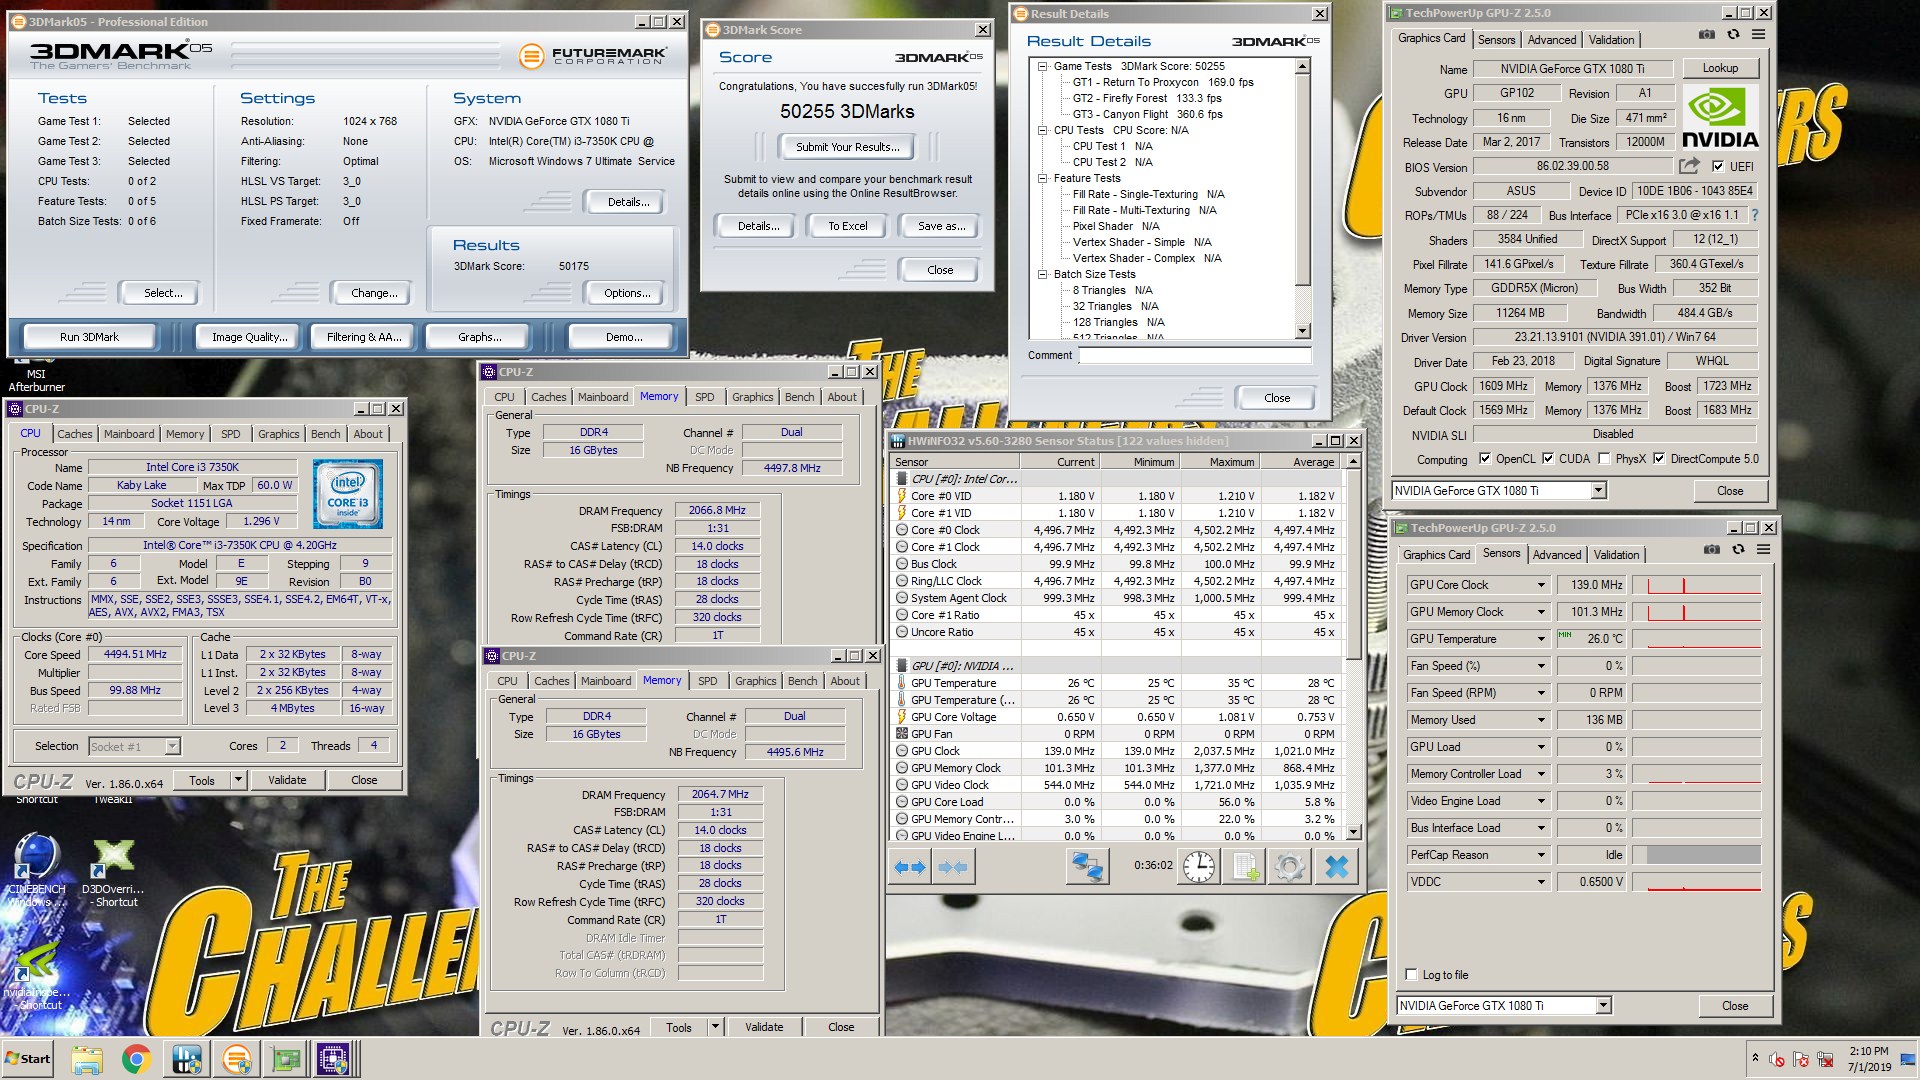1920x1080 pixels.
Task: Click the orange 3DMark taskbar icon
Action: point(236,1059)
